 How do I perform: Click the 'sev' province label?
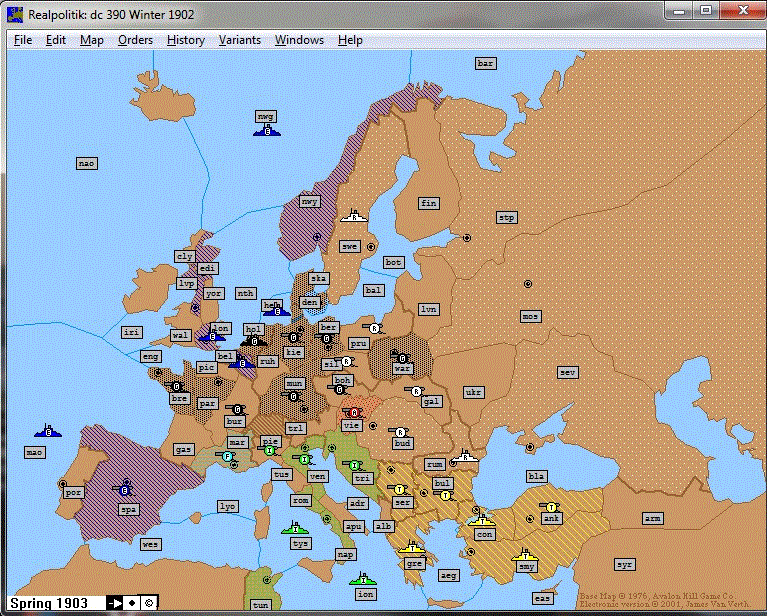tap(568, 372)
